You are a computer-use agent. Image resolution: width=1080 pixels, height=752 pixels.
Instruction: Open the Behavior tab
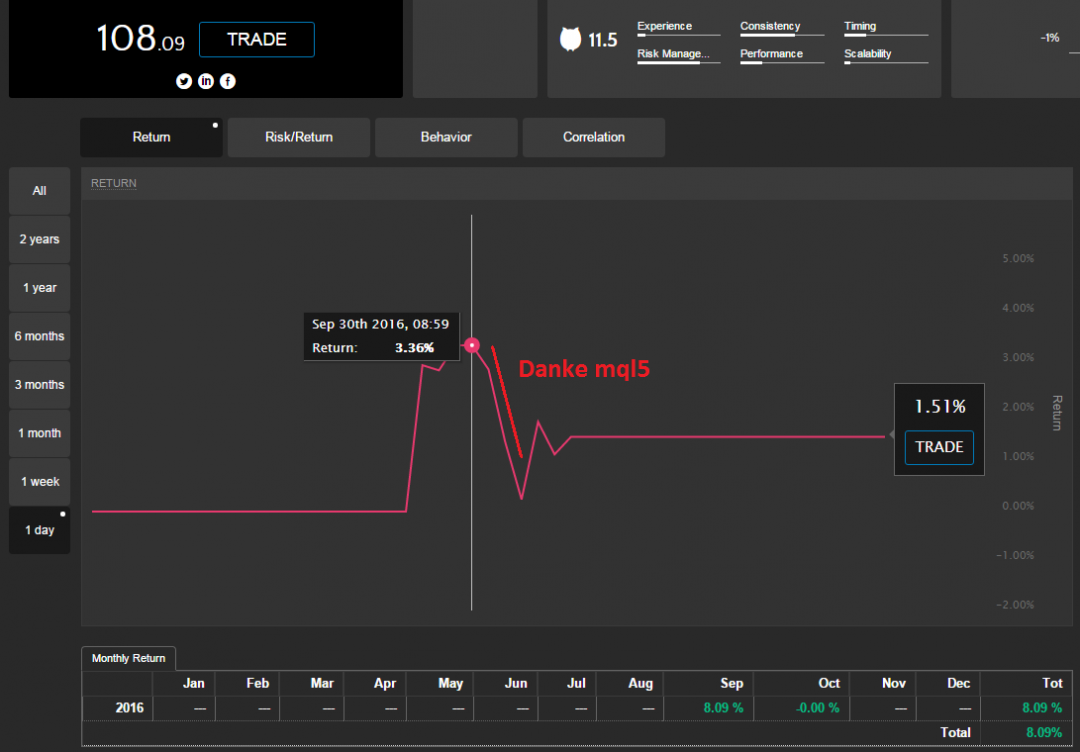(446, 137)
